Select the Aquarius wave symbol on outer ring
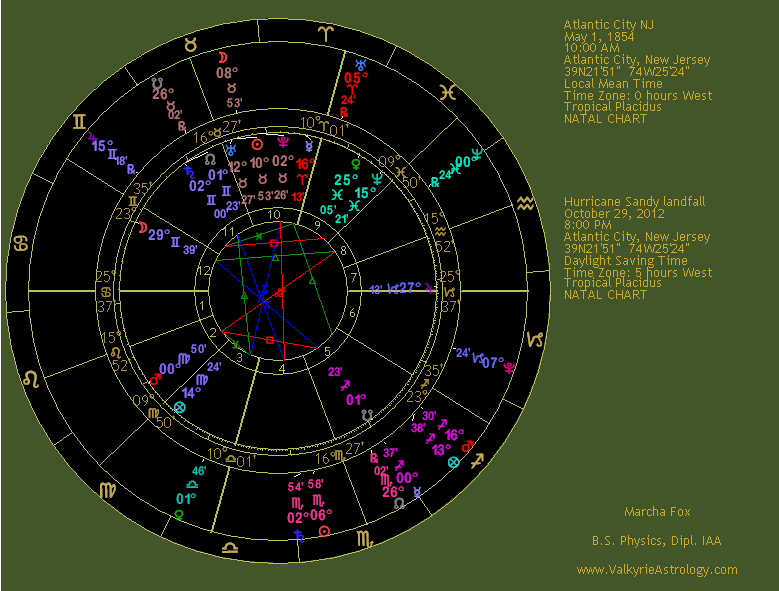 click(526, 204)
